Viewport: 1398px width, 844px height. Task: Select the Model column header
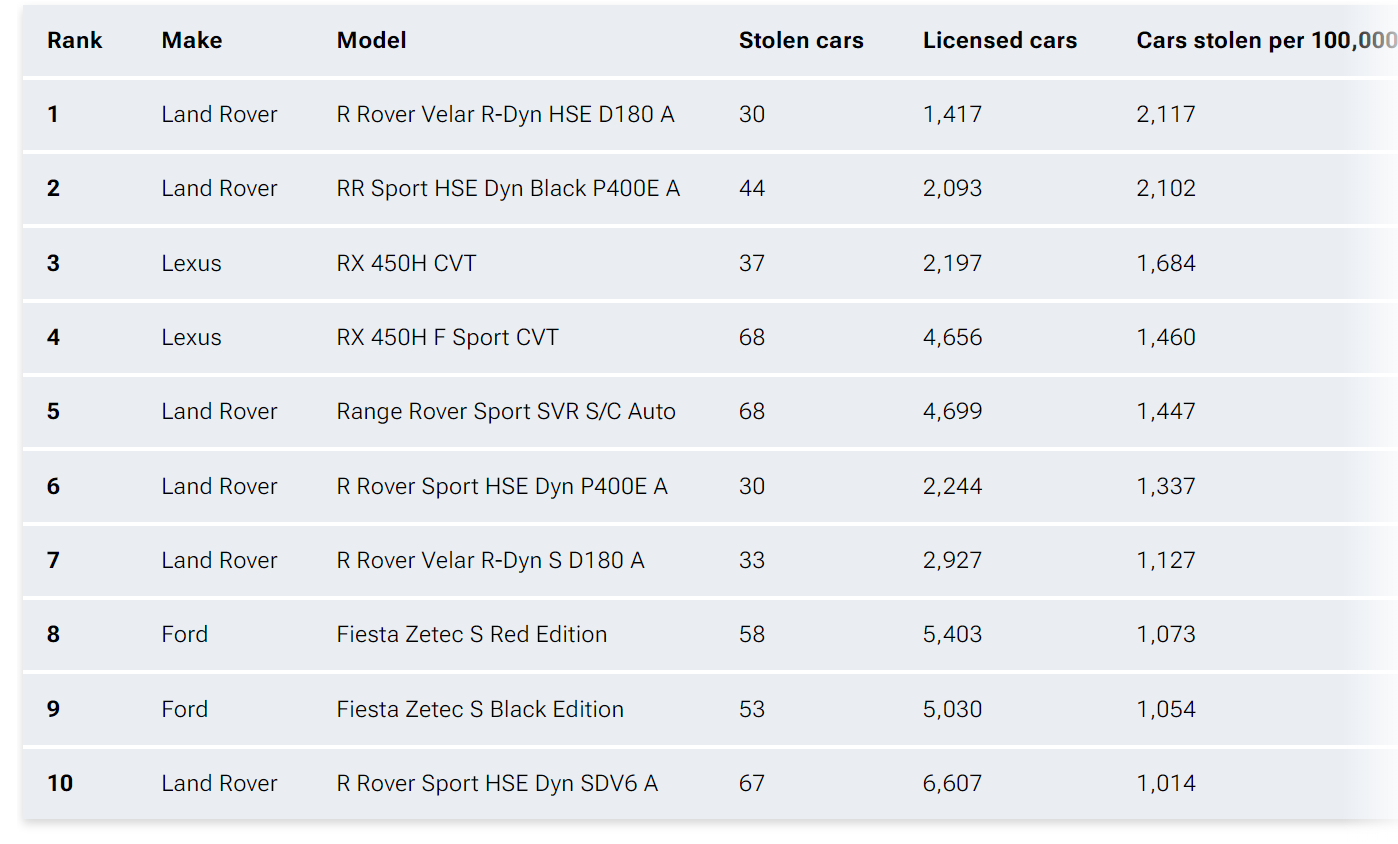click(x=372, y=41)
